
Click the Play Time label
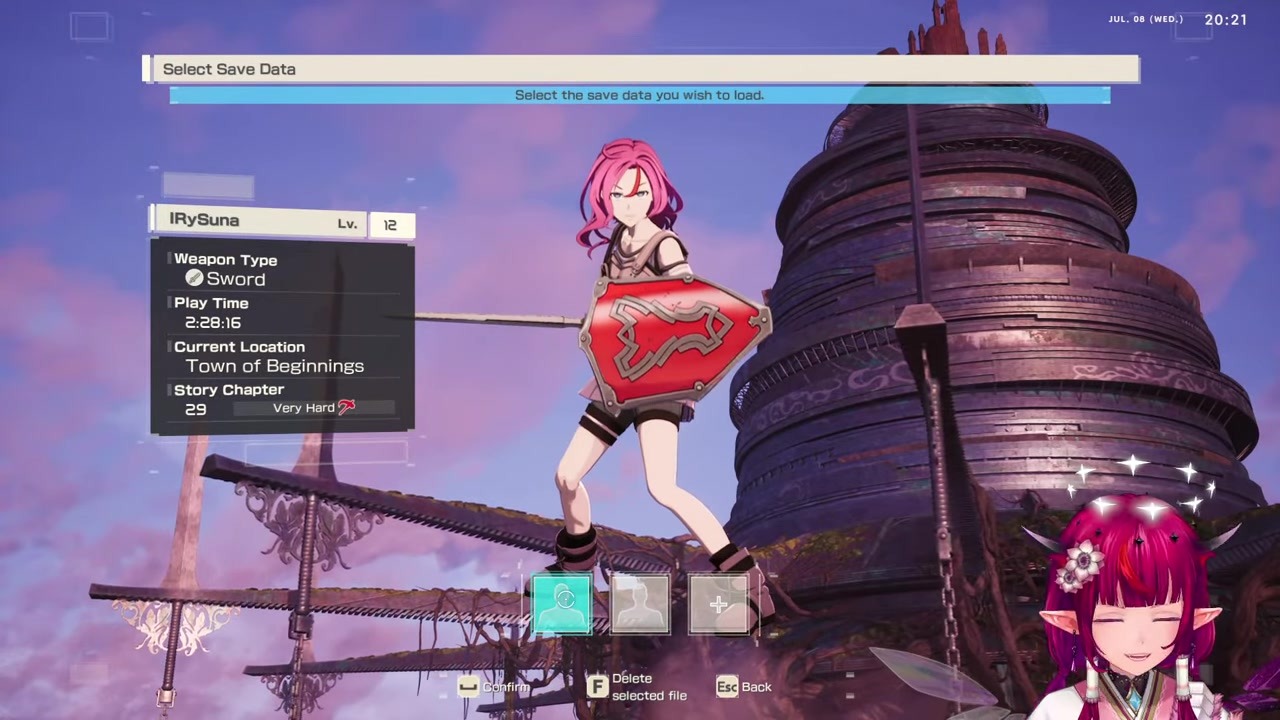click(x=211, y=303)
